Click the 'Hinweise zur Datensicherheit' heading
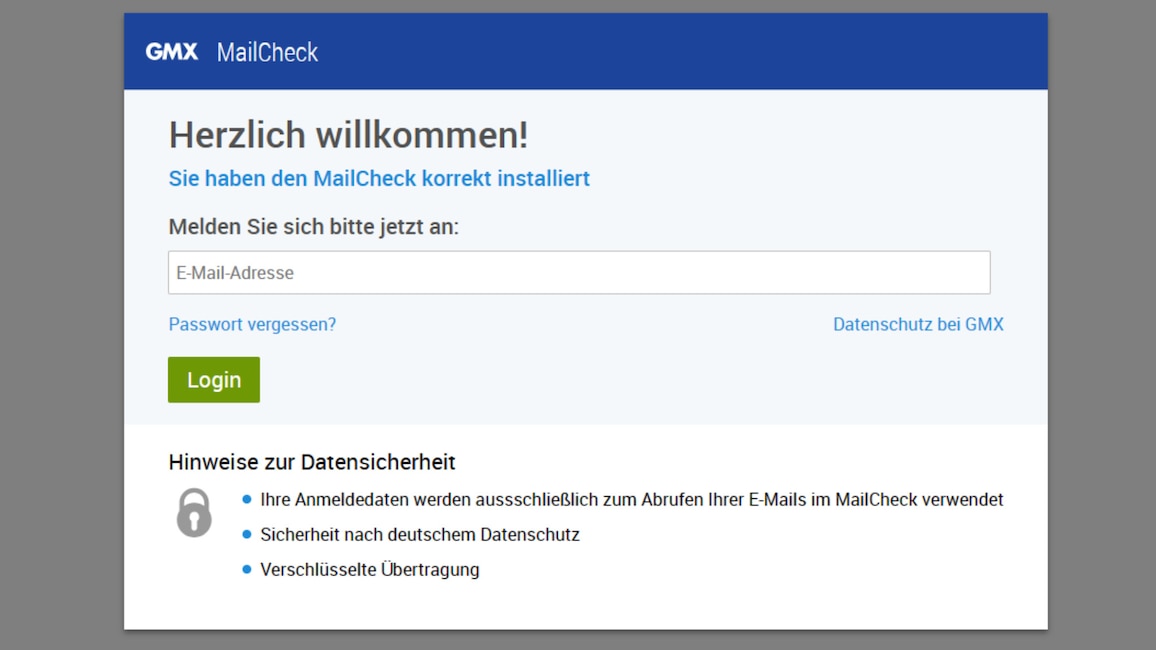The image size is (1156, 650). pos(312,462)
